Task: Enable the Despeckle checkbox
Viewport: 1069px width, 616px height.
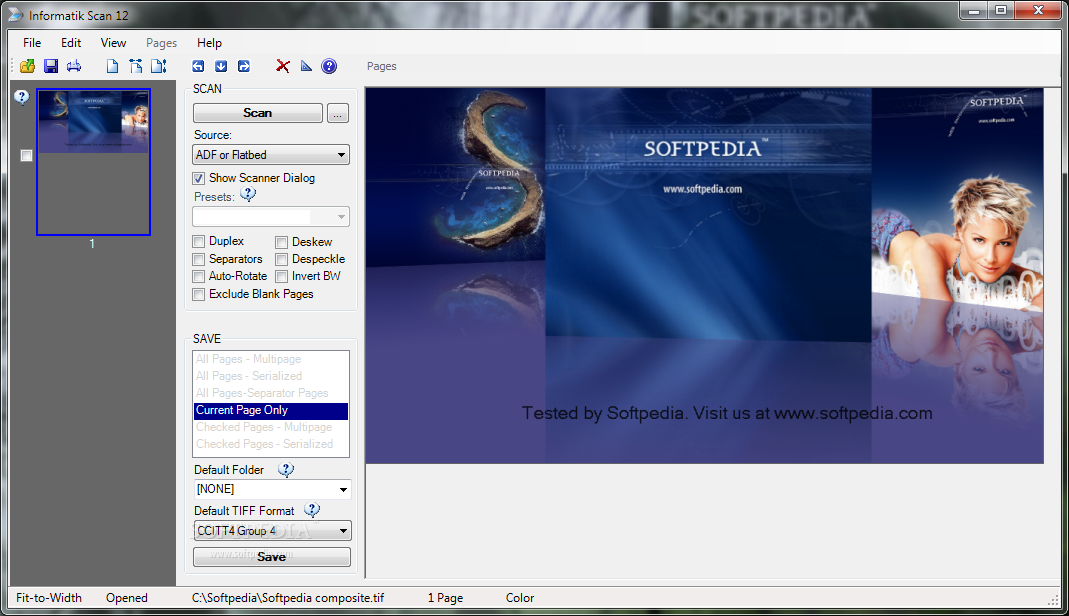Action: pos(282,259)
